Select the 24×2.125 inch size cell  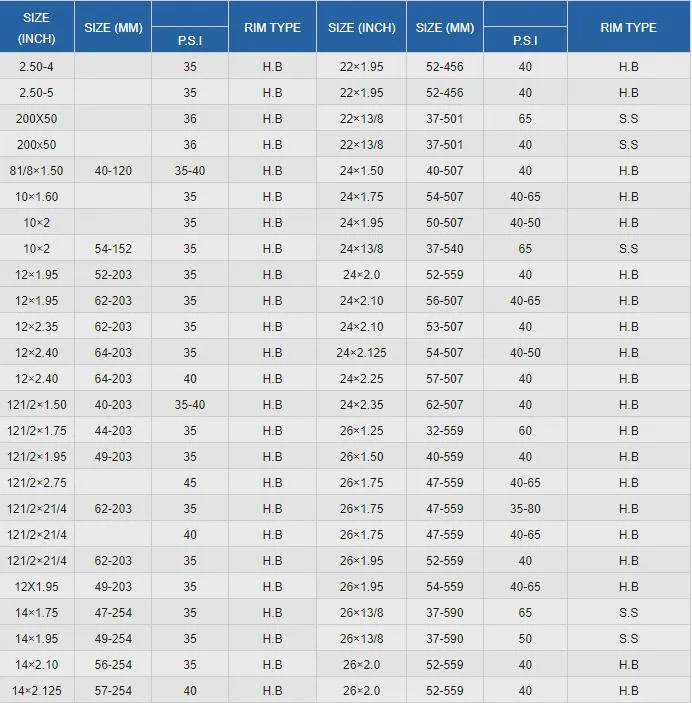click(x=361, y=353)
